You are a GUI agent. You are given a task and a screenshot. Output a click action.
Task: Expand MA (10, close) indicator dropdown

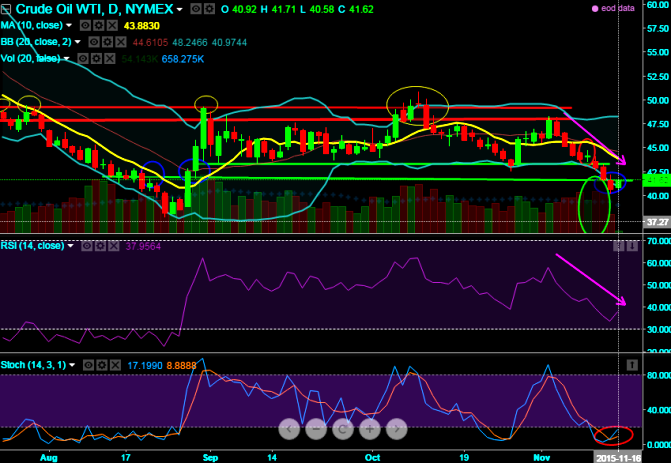pos(69,26)
